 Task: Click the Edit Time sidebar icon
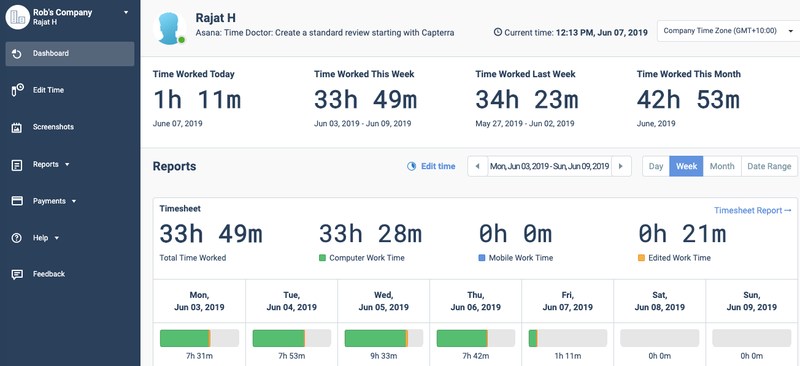point(17,90)
